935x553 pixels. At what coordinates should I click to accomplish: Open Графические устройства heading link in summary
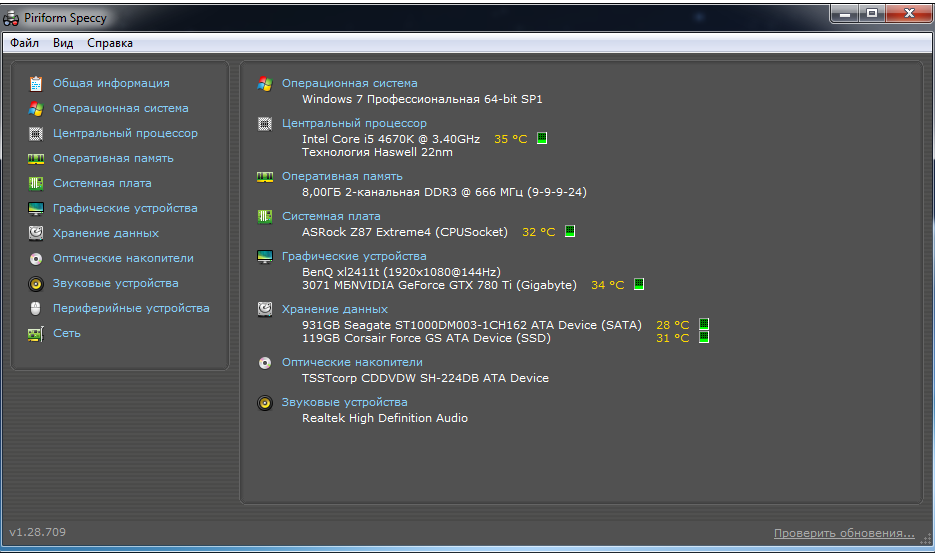coord(354,257)
